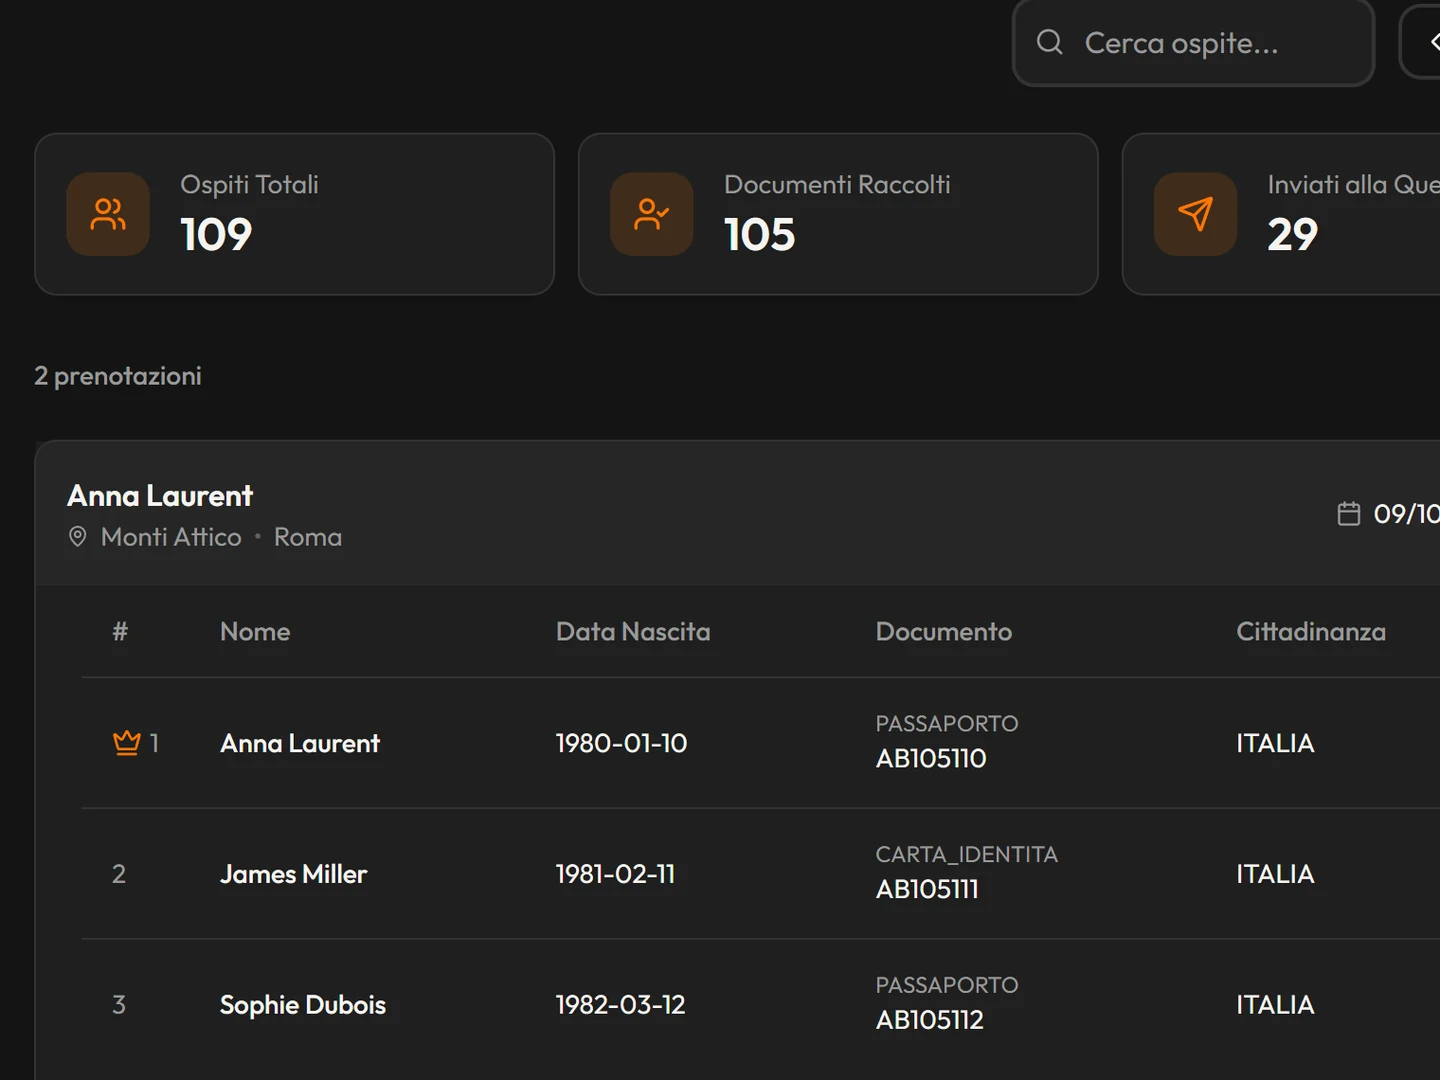Click the 2 prenotazioni label
This screenshot has height=1080, width=1440.
tap(118, 376)
